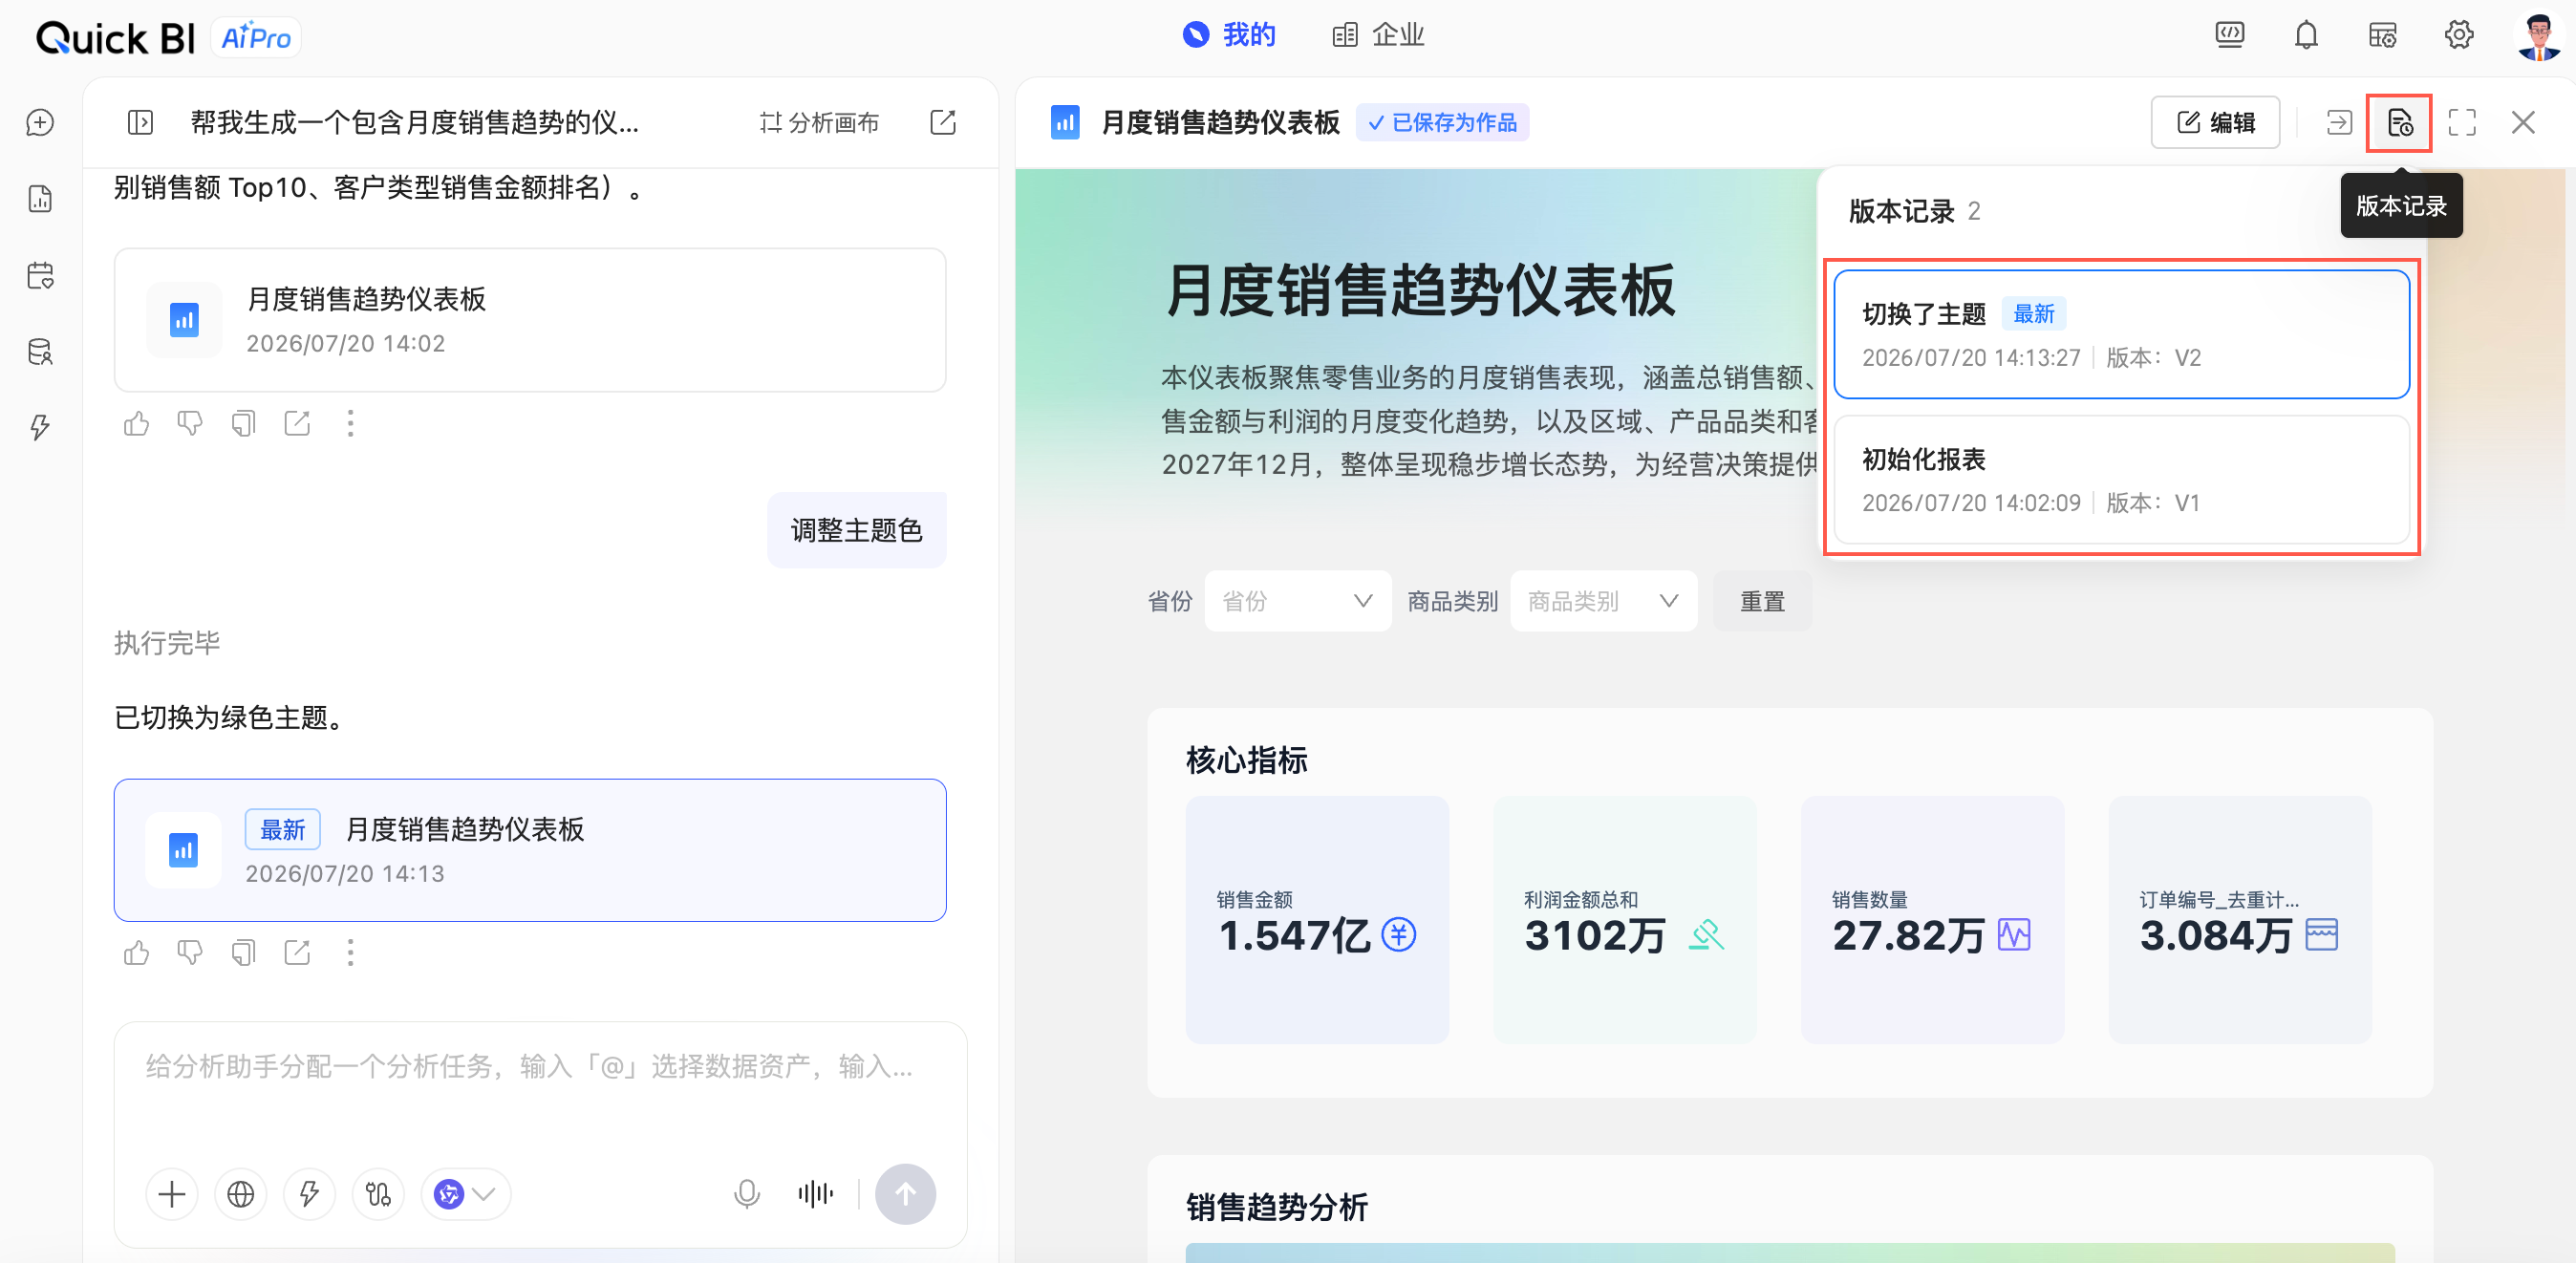
Task: Open the 省份 filter dropdown
Action: (1298, 601)
